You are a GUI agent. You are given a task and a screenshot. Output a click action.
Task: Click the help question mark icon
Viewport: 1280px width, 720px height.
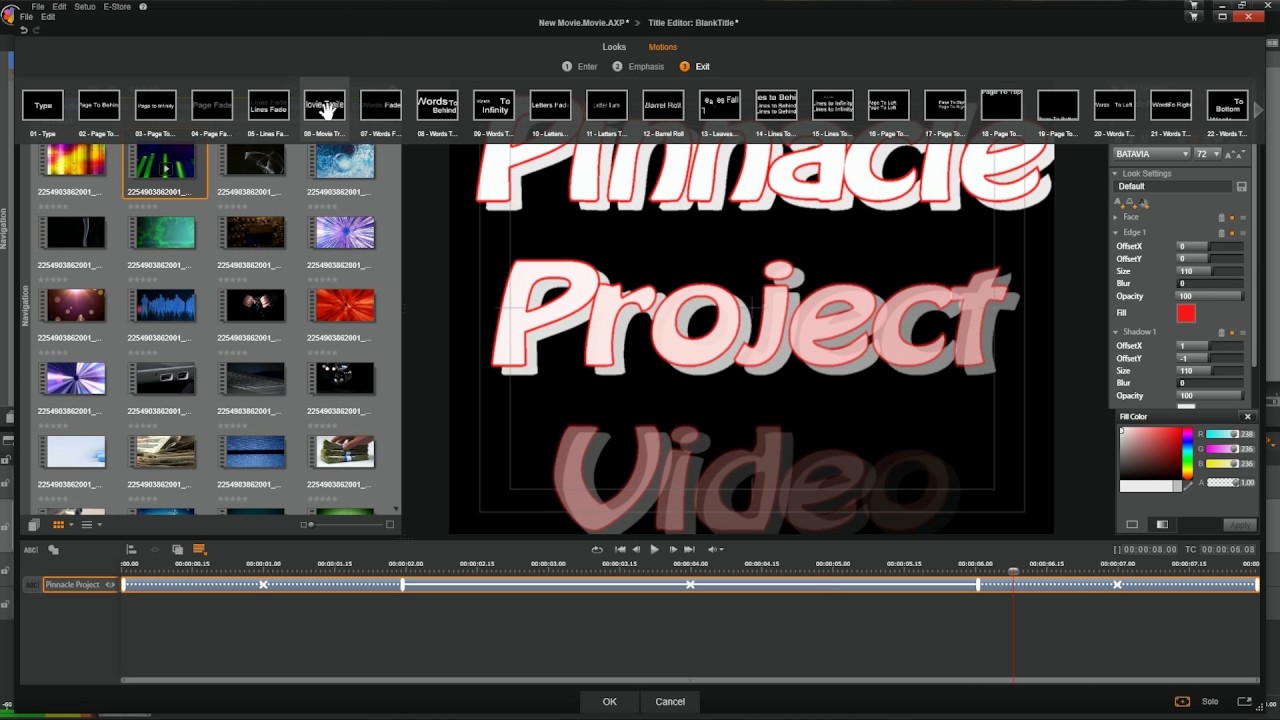click(x=143, y=6)
